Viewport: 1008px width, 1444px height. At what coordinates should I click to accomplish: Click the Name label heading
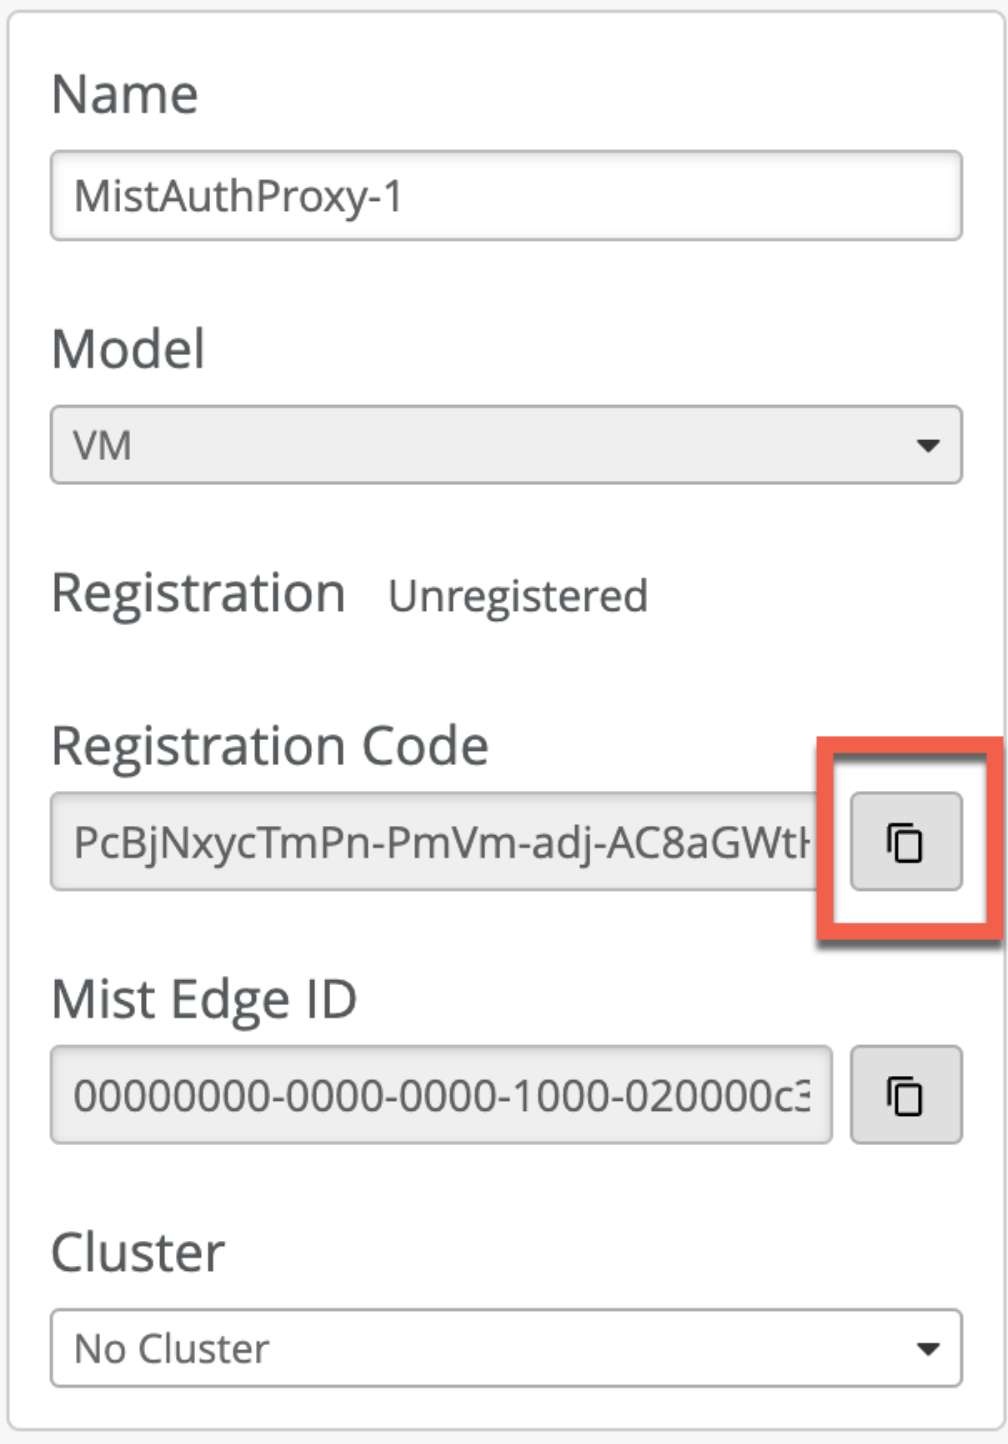pyautogui.click(x=125, y=95)
